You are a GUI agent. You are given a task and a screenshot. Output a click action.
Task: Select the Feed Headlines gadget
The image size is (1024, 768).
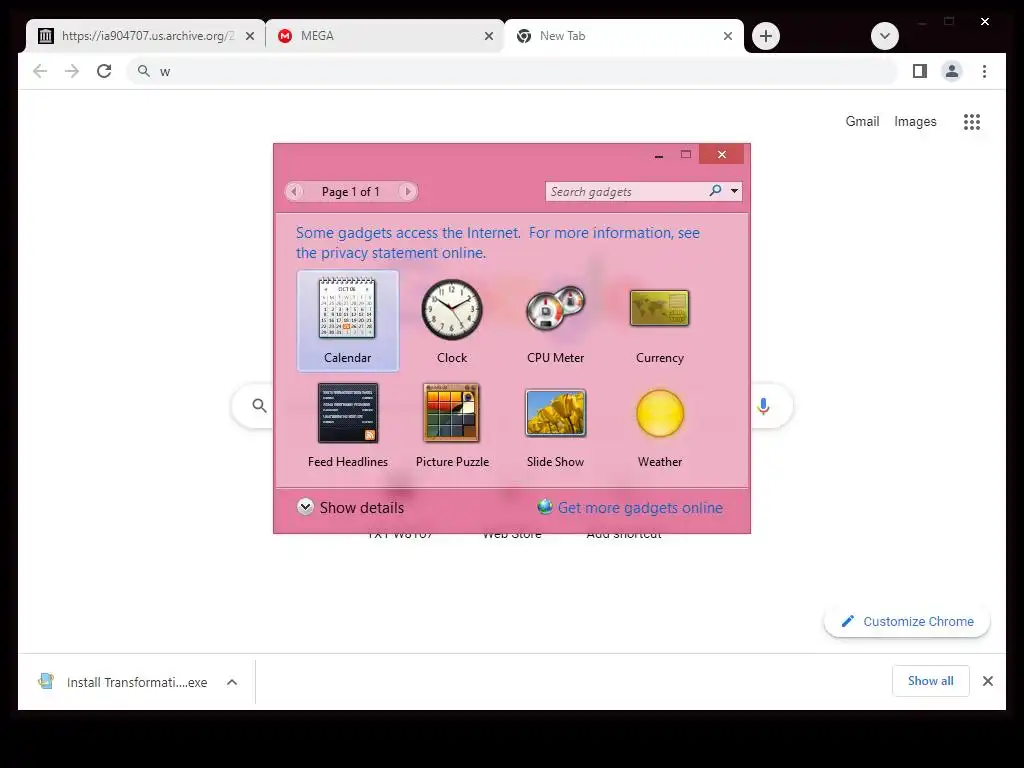click(x=347, y=425)
